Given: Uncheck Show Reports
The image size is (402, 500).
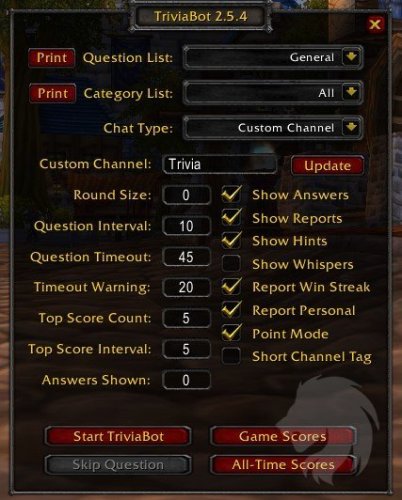Looking at the screenshot, I should [x=231, y=217].
